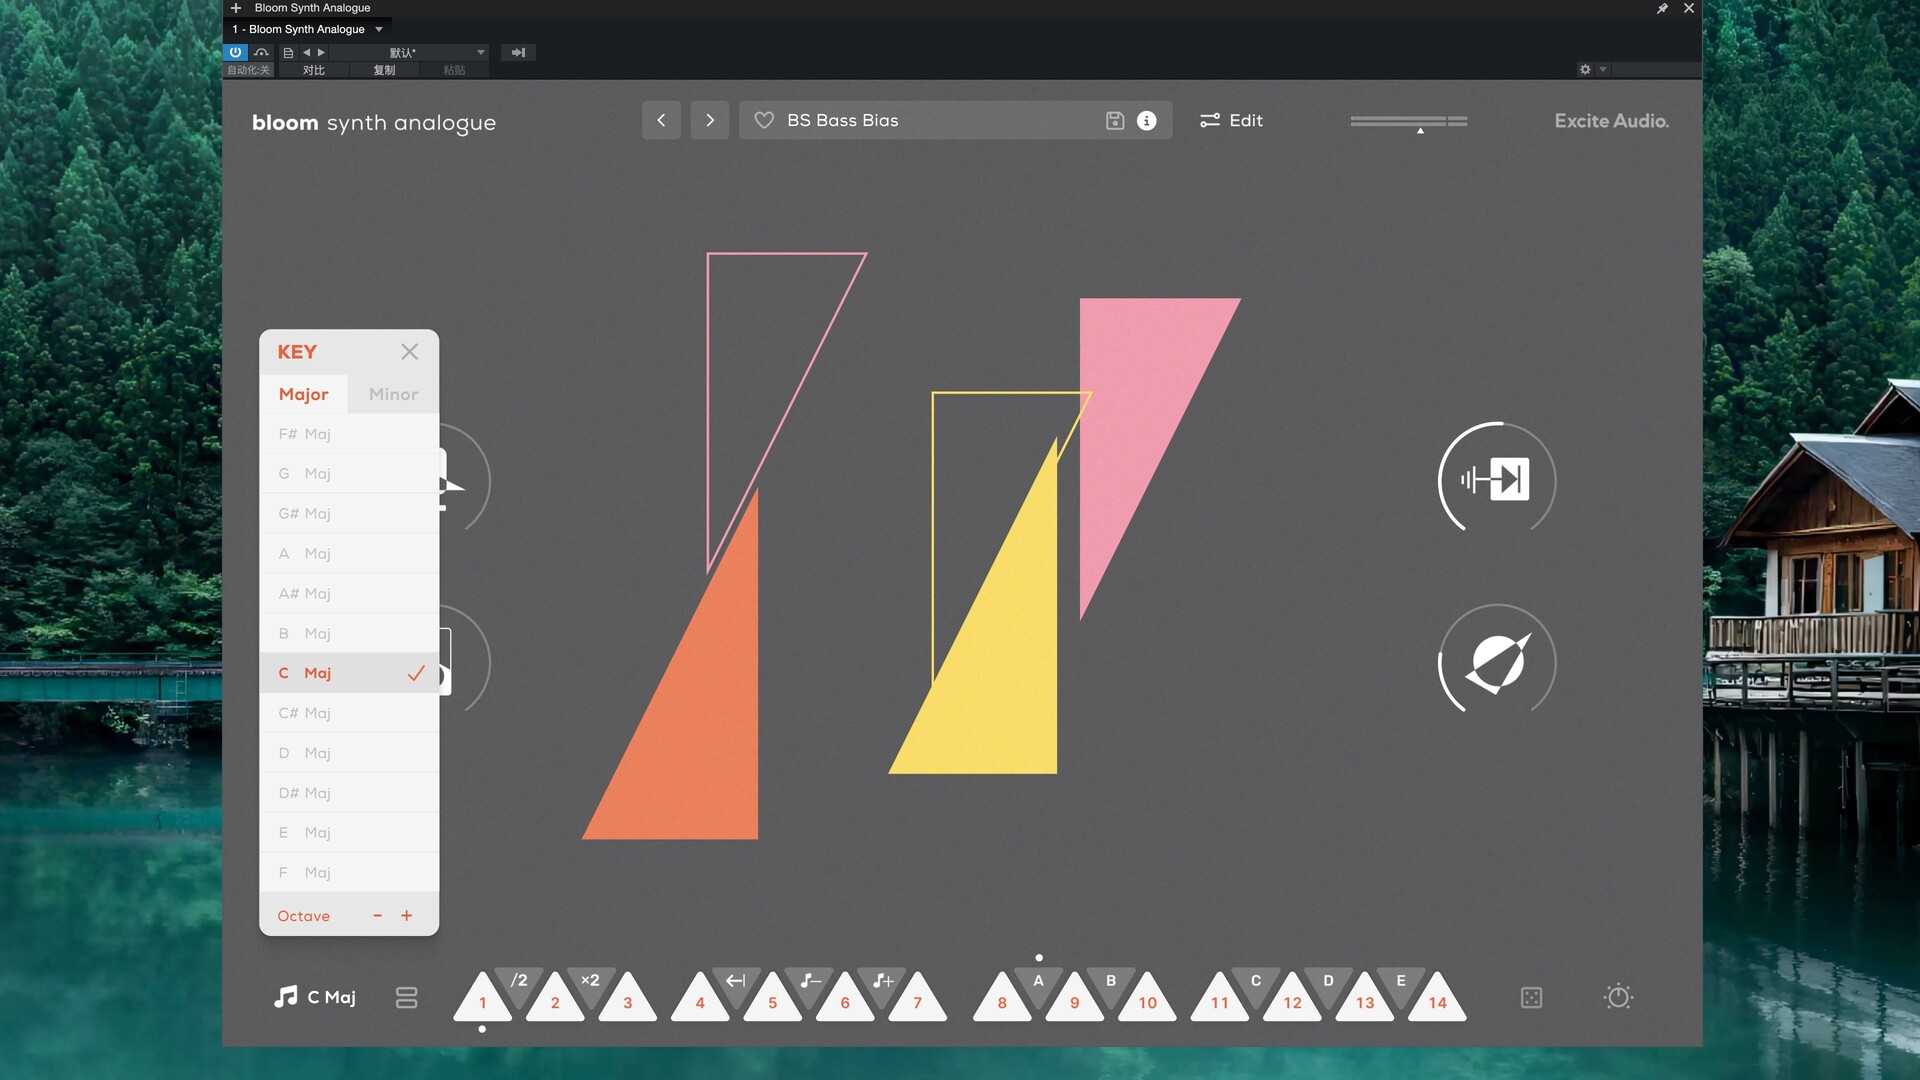The image size is (1920, 1080).
Task: Click the host 复制 copy button
Action: click(384, 70)
